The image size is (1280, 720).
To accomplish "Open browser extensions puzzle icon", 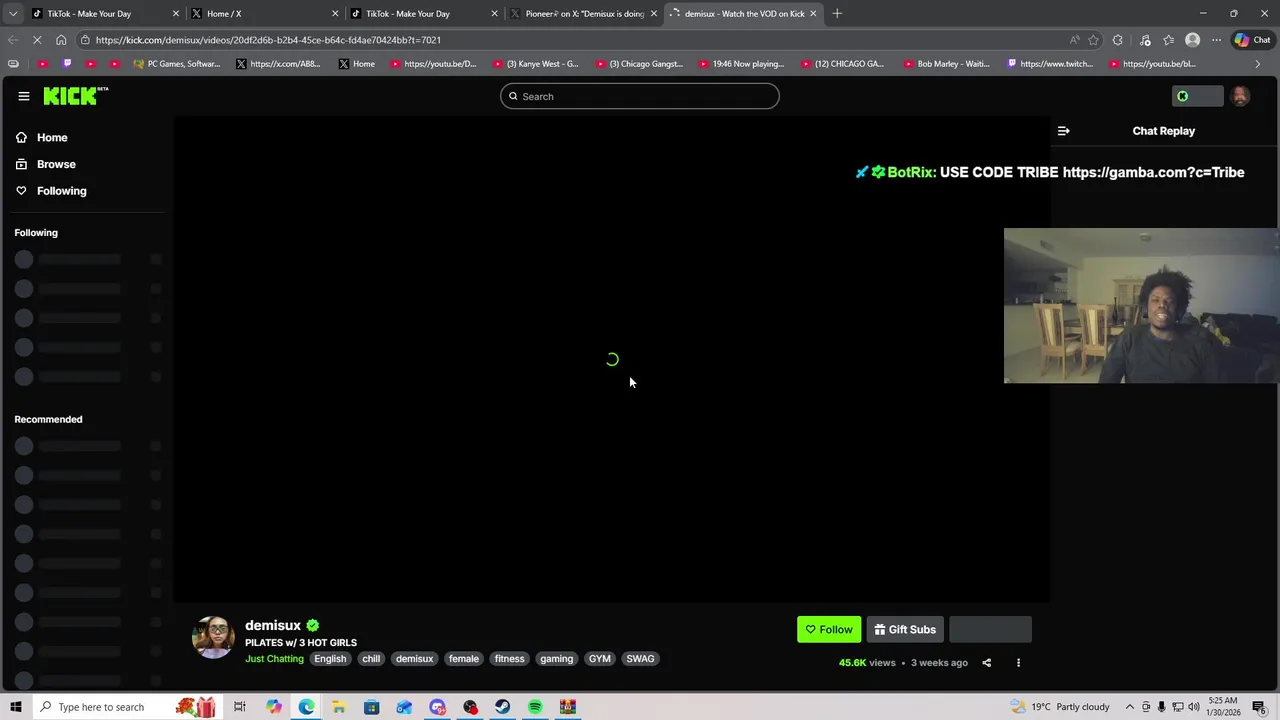I will 1118,40.
